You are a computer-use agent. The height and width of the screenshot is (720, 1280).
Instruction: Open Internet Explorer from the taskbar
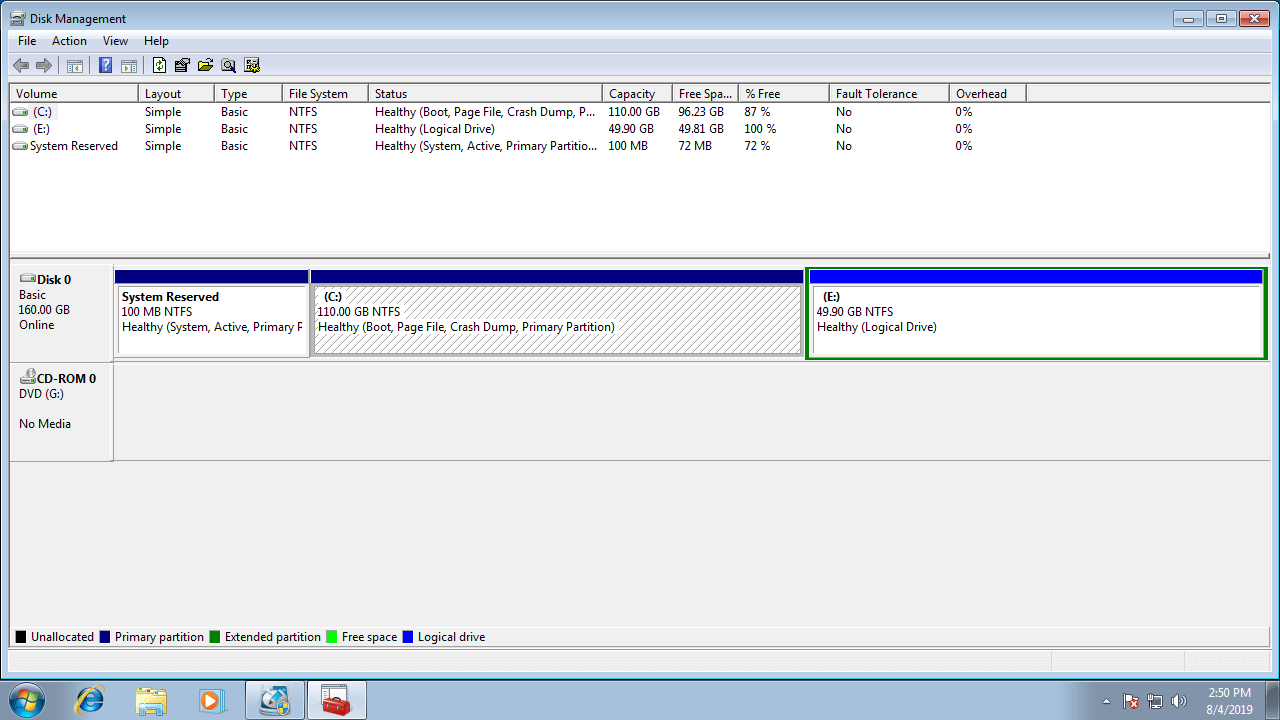point(90,700)
